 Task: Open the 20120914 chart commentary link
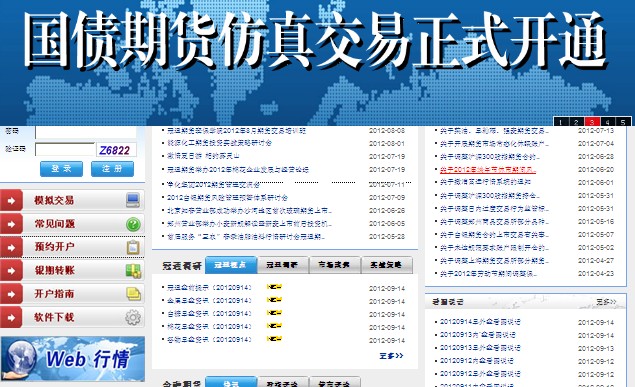(x=480, y=322)
